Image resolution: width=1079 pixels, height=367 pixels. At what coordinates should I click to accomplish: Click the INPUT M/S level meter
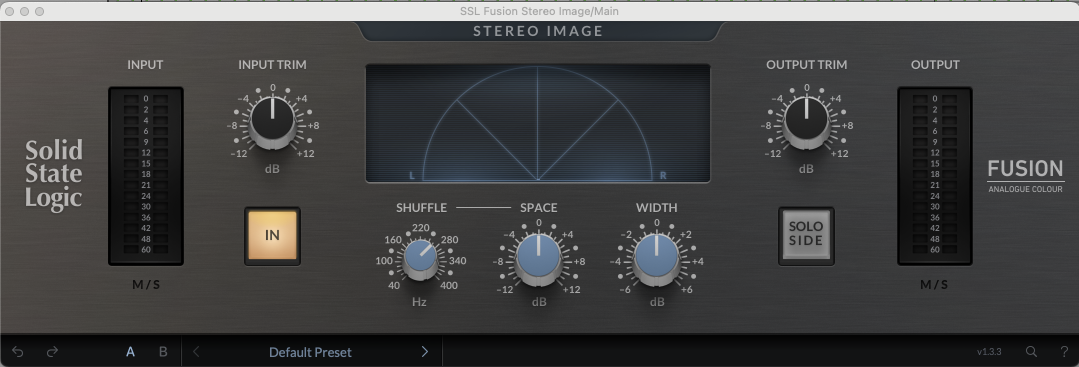pyautogui.click(x=146, y=176)
